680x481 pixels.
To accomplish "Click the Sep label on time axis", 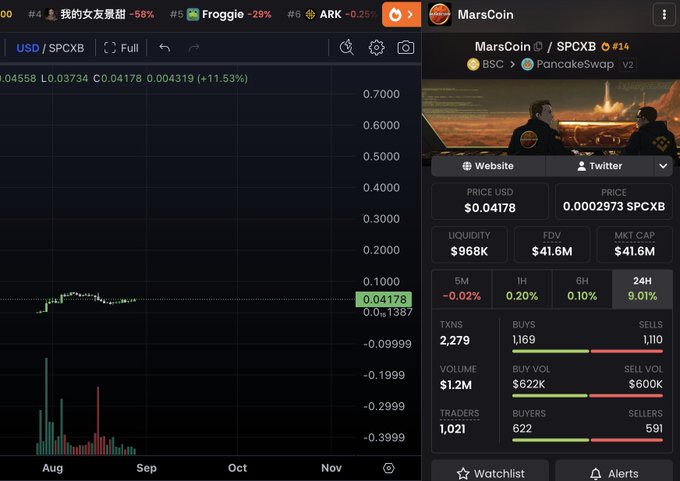I will pyautogui.click(x=146, y=468).
